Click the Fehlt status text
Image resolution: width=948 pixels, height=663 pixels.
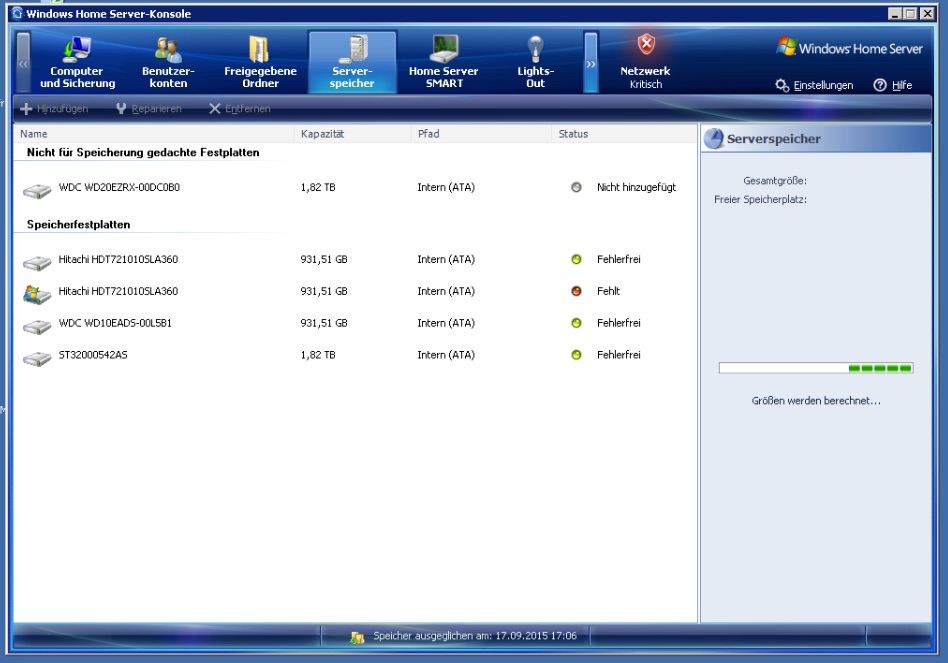click(x=608, y=291)
